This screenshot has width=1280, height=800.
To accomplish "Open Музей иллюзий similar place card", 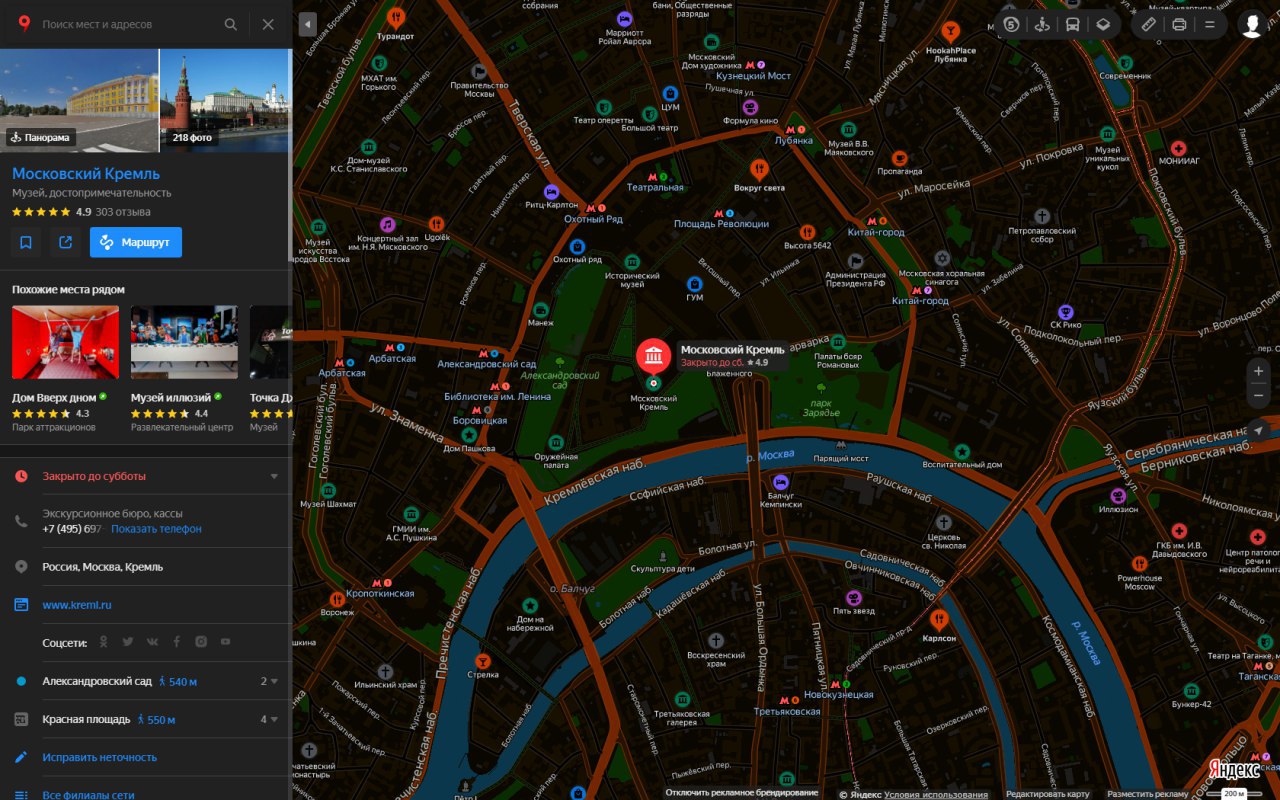I will 184,369.
